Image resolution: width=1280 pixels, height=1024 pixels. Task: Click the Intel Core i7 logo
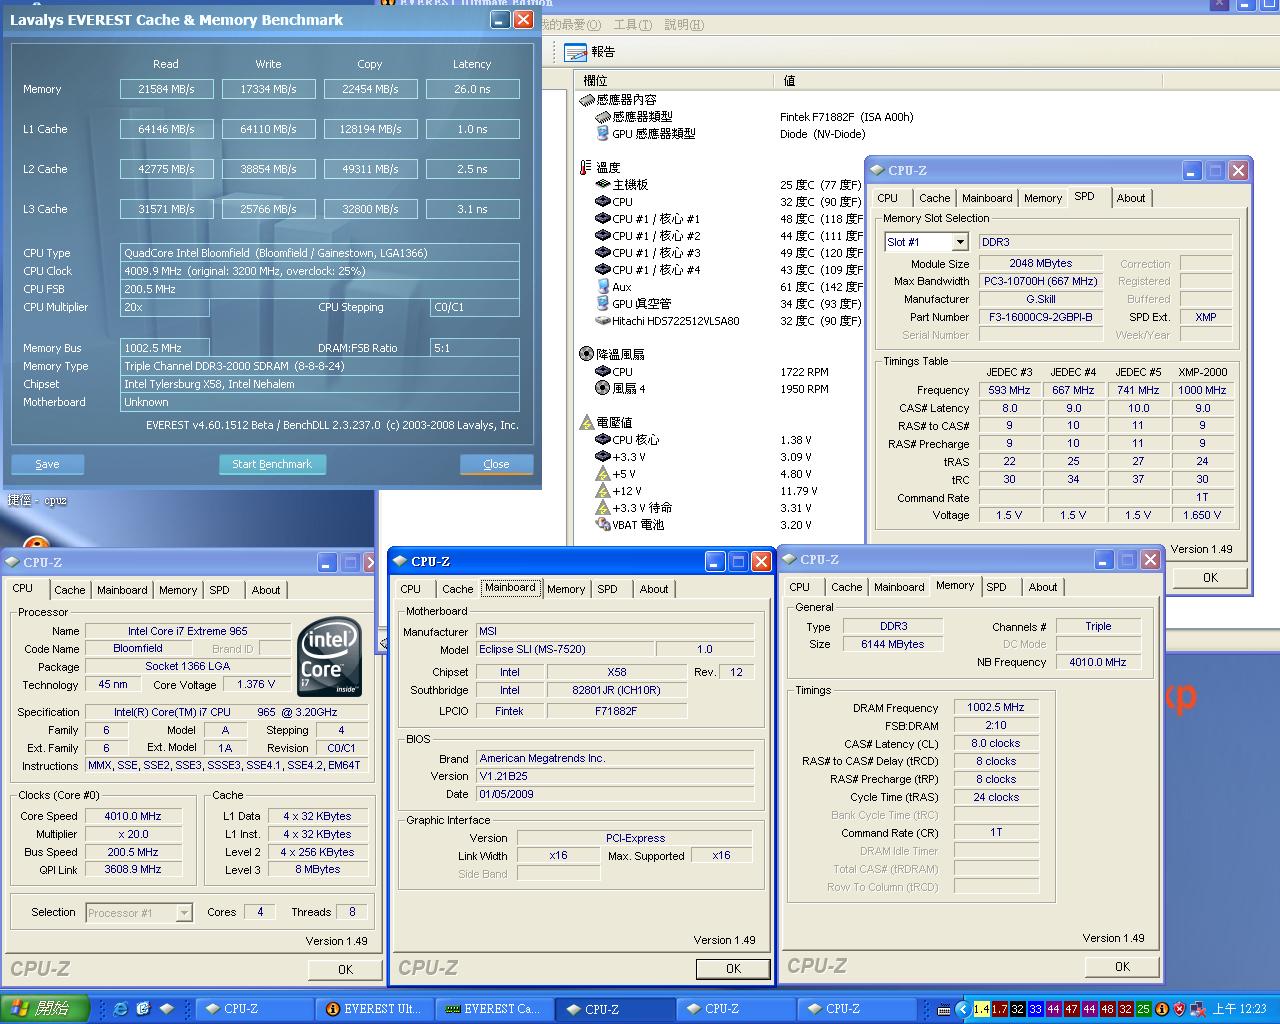coord(329,657)
